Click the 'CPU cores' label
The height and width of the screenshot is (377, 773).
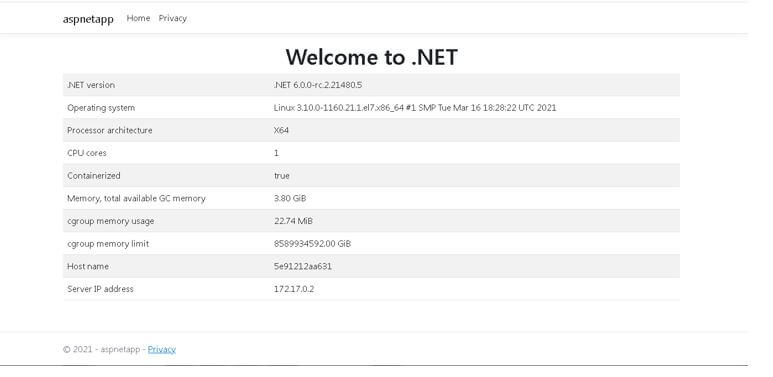point(87,153)
